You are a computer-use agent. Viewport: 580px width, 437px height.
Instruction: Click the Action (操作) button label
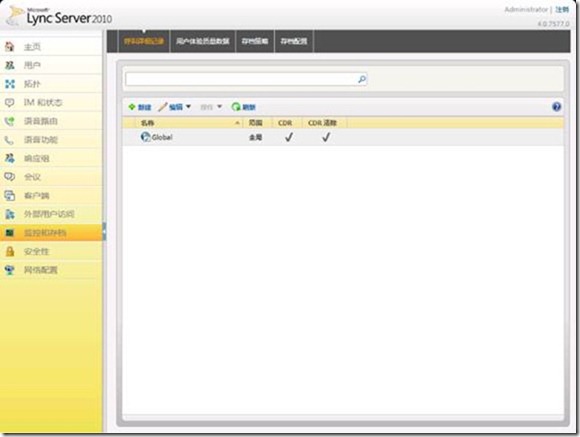206,107
